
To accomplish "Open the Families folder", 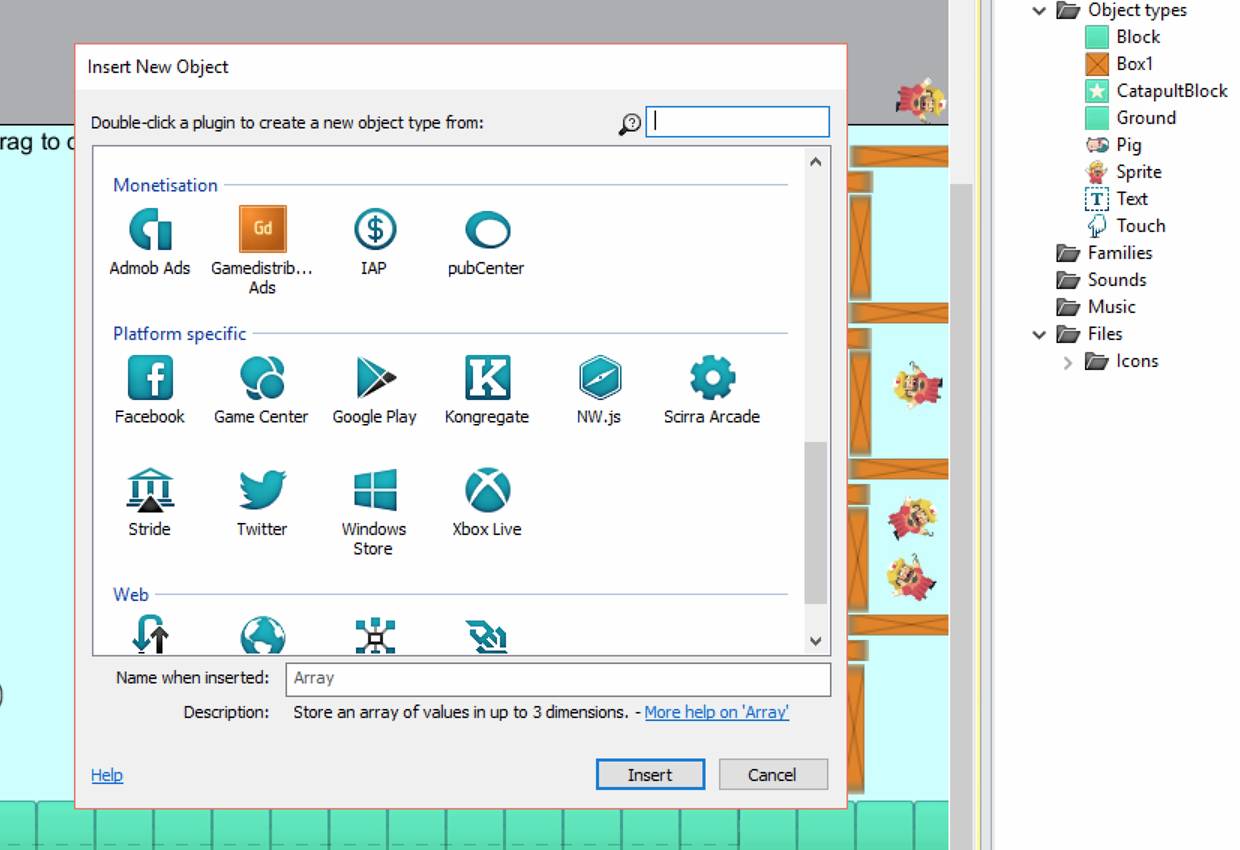I will [1068, 253].
